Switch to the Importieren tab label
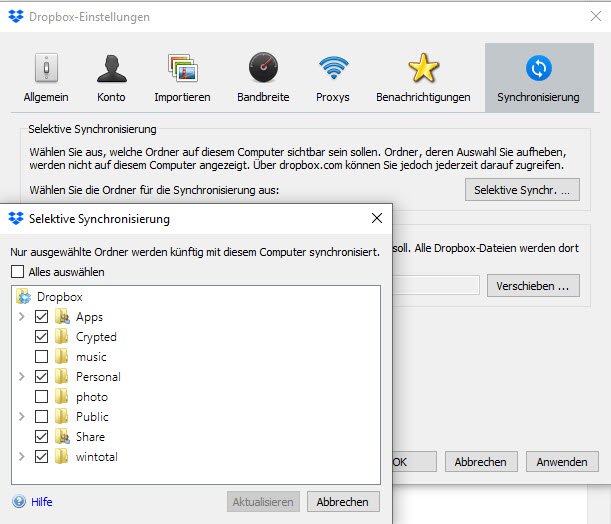This screenshot has height=524, width=611. coord(182,97)
